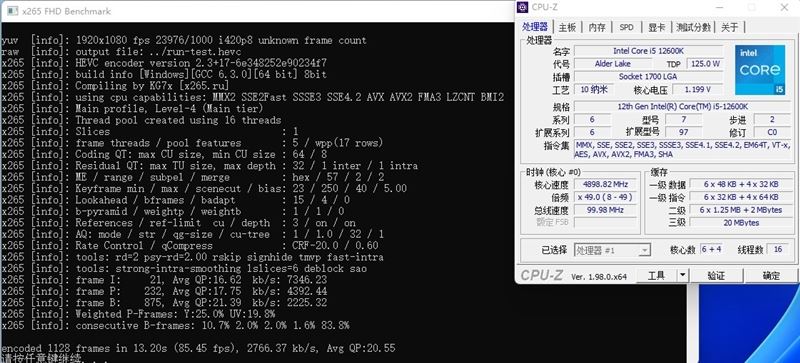
Task: Open the 测试分数 benchmark tab
Action: point(693,27)
